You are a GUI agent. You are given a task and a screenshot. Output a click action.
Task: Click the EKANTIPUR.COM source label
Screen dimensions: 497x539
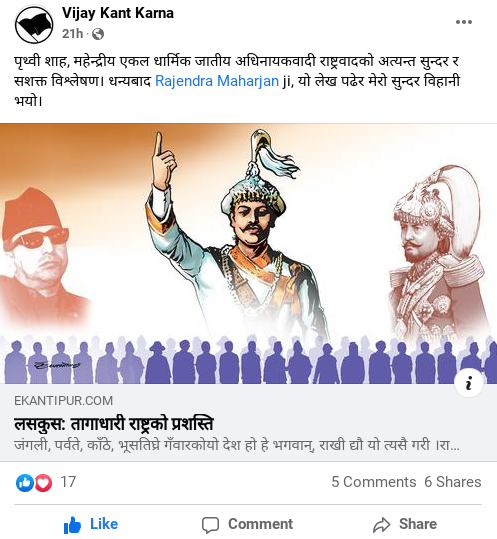[x=64, y=401]
